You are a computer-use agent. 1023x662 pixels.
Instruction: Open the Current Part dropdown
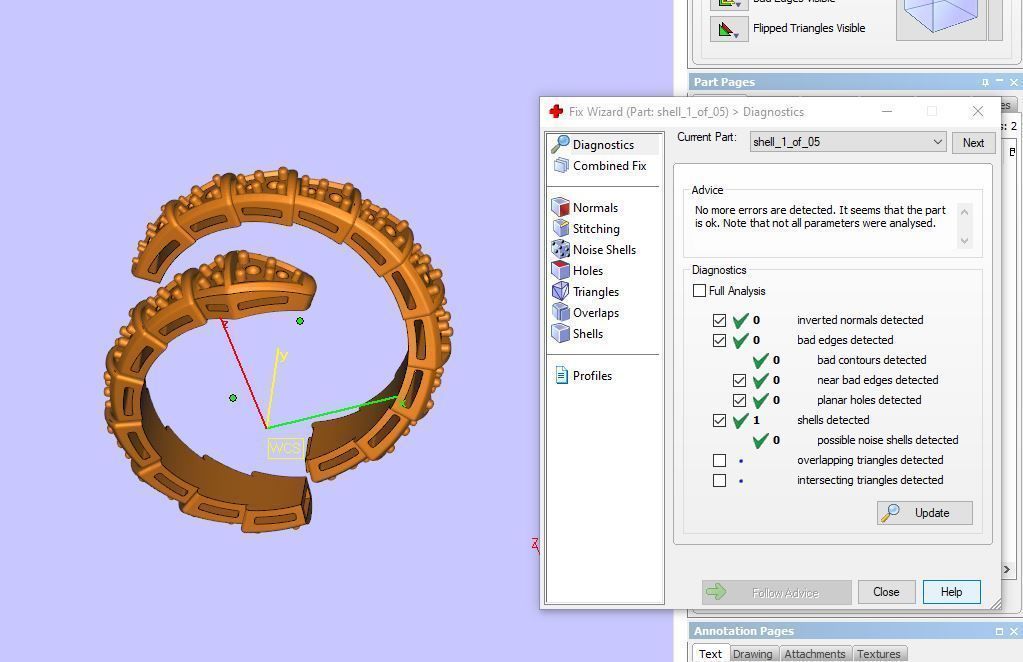[x=847, y=142]
